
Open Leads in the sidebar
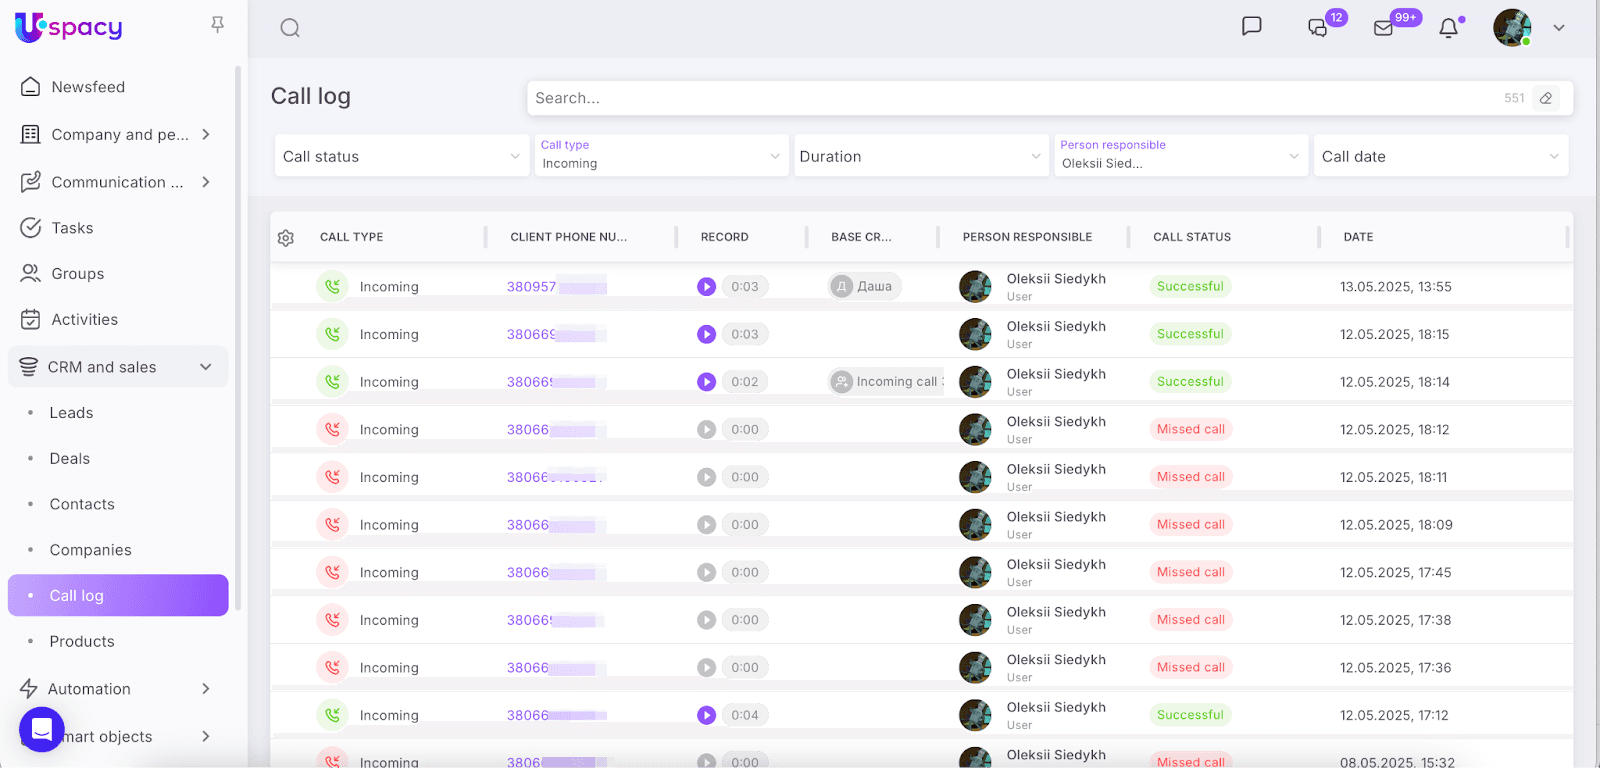click(71, 413)
